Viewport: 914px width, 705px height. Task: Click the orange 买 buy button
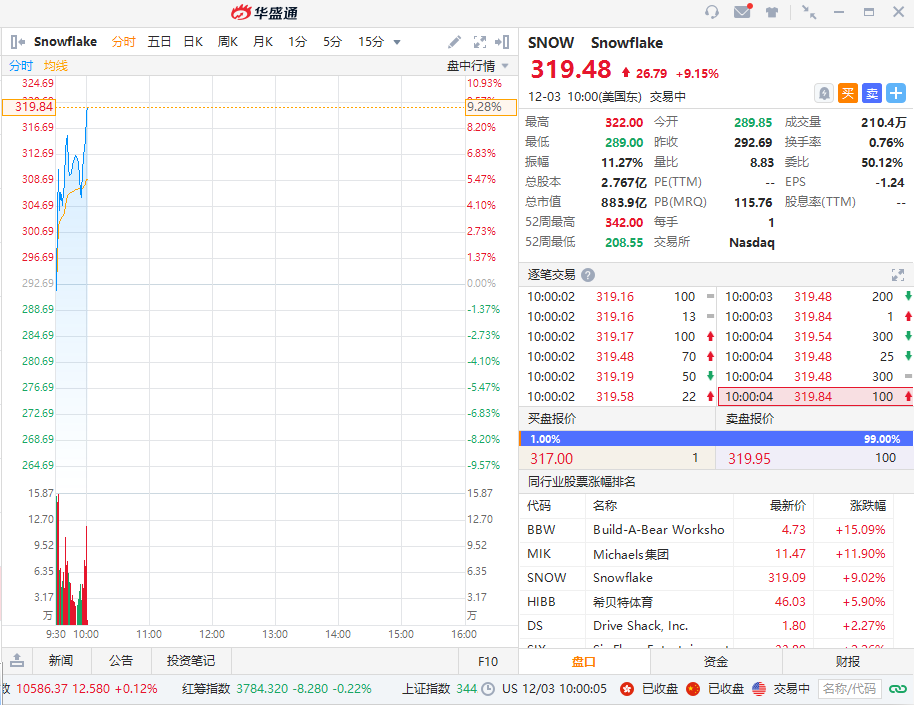coord(848,93)
